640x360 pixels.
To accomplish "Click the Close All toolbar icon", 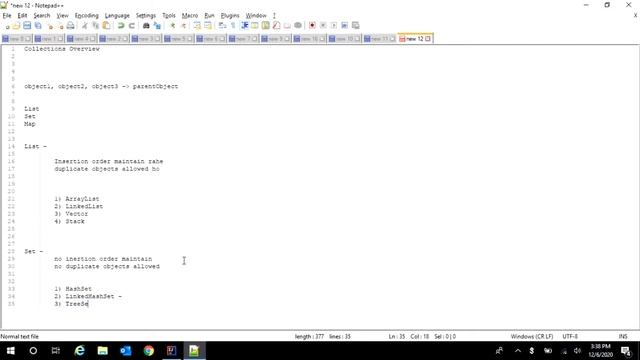I will (60, 26).
